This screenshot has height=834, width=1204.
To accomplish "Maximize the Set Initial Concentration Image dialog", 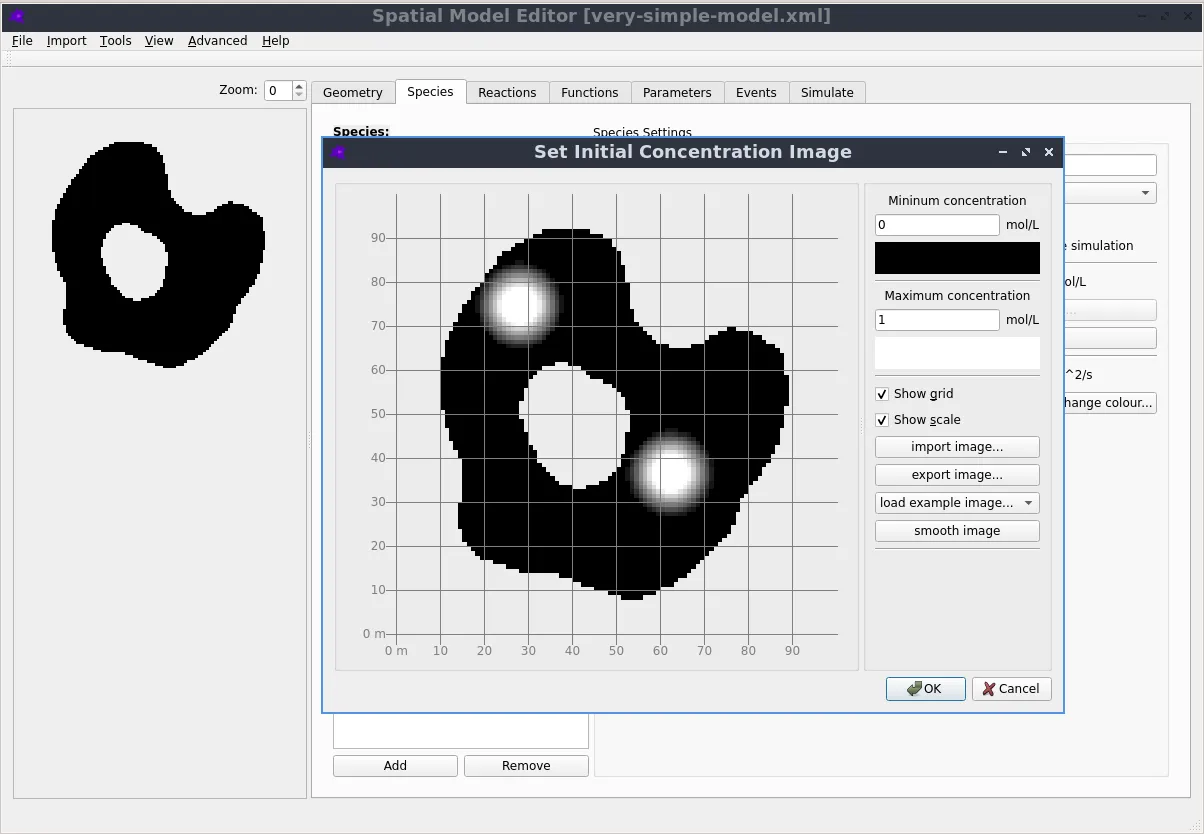I will (1026, 152).
